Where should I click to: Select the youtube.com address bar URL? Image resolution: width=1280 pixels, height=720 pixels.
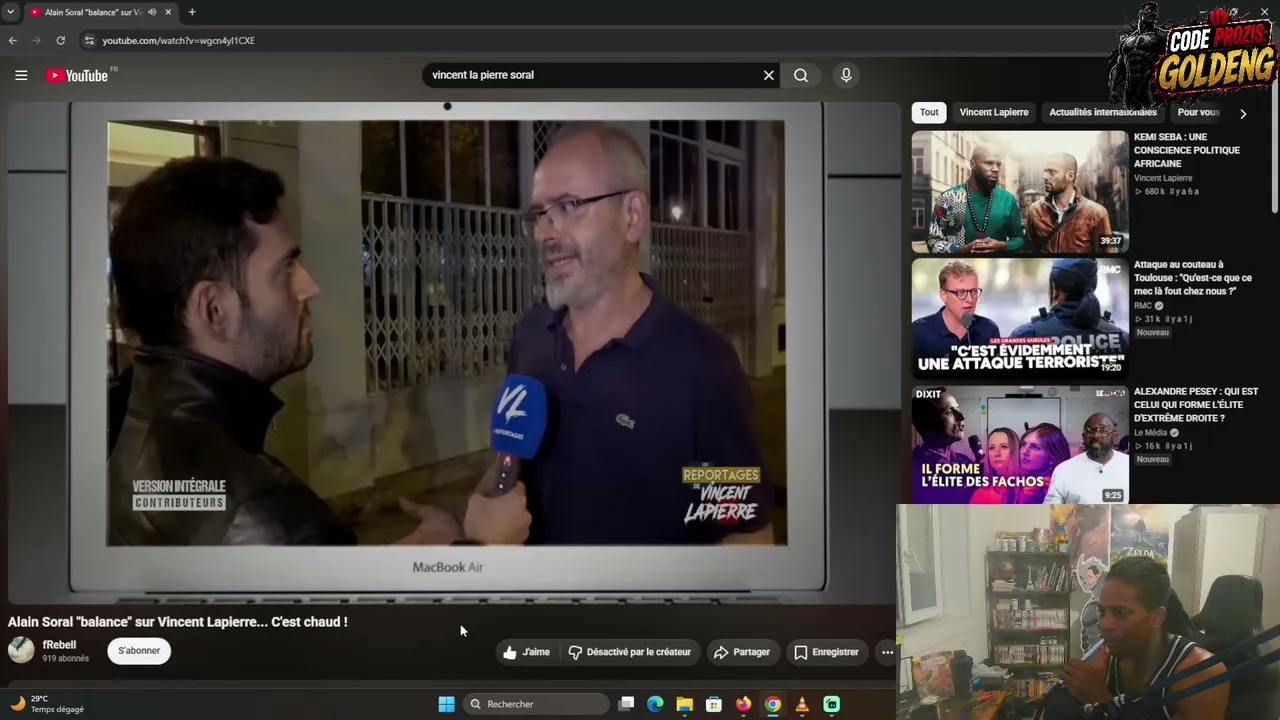click(x=178, y=41)
